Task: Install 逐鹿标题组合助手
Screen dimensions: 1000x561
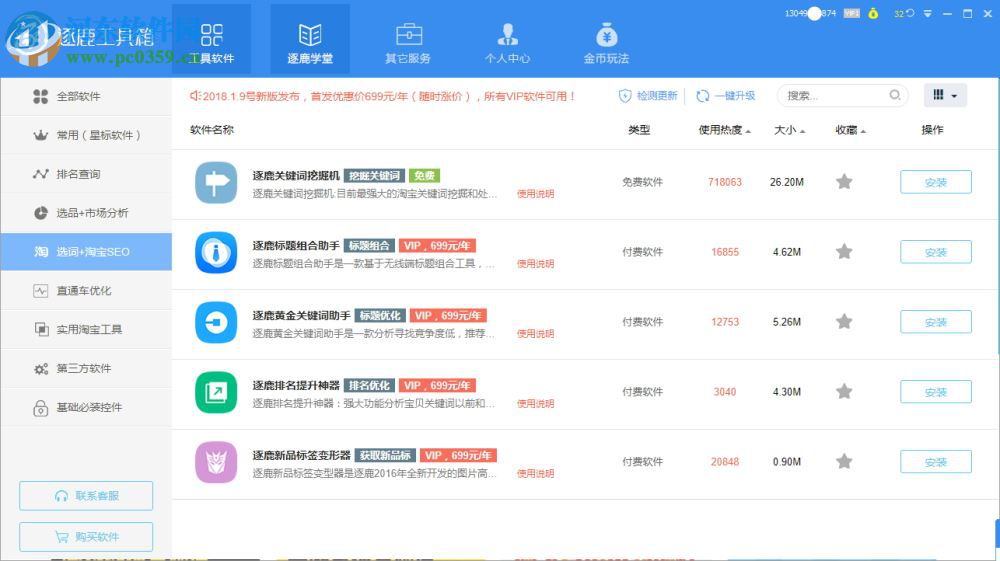Action: pyautogui.click(x=936, y=252)
